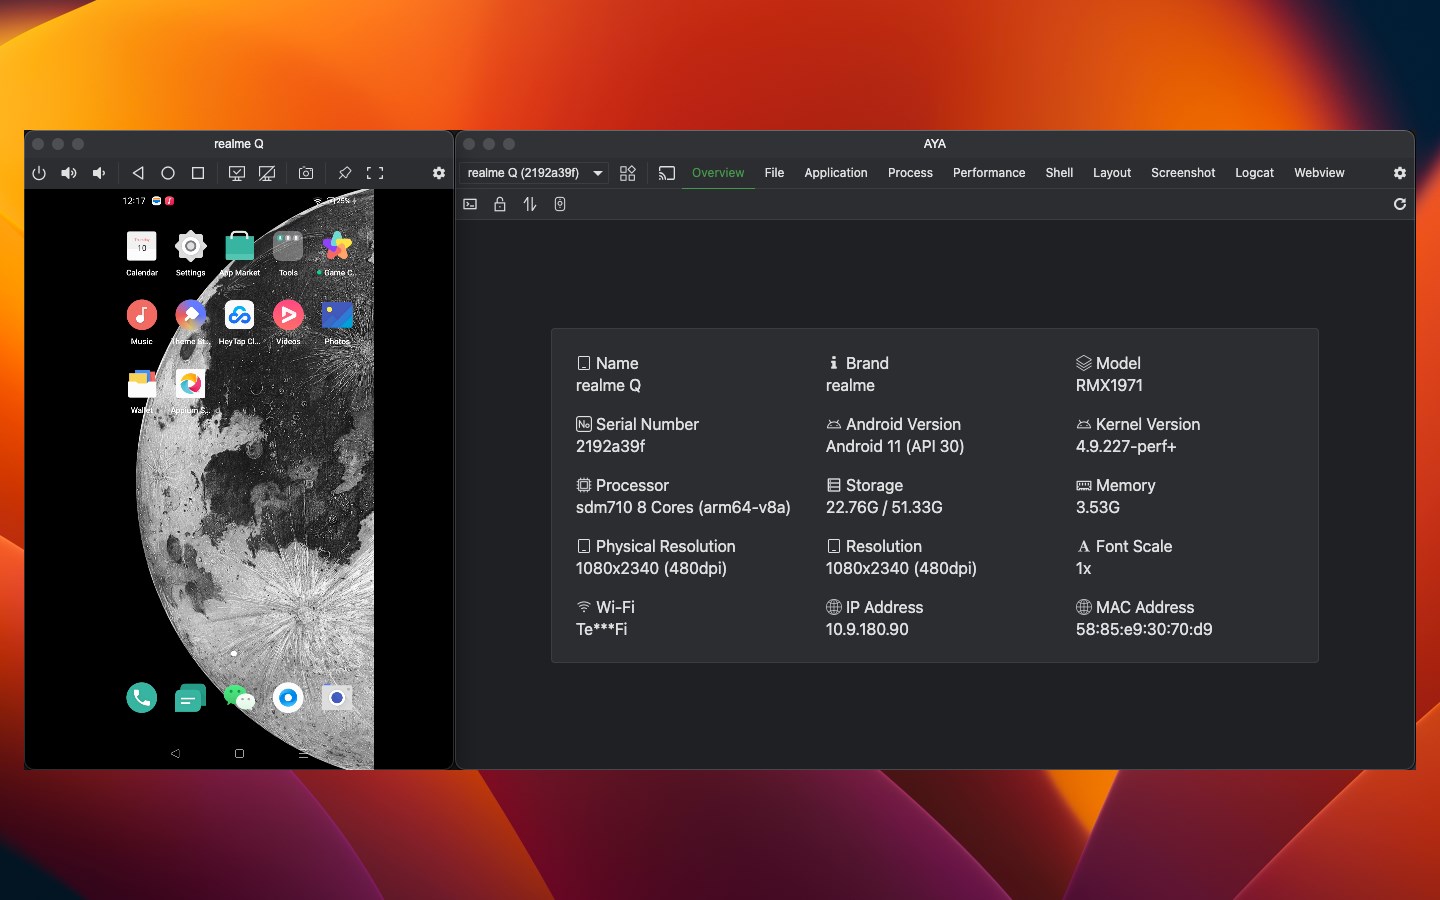This screenshot has width=1440, height=900.
Task: Open the Photos app on the phone
Action: [x=337, y=315]
